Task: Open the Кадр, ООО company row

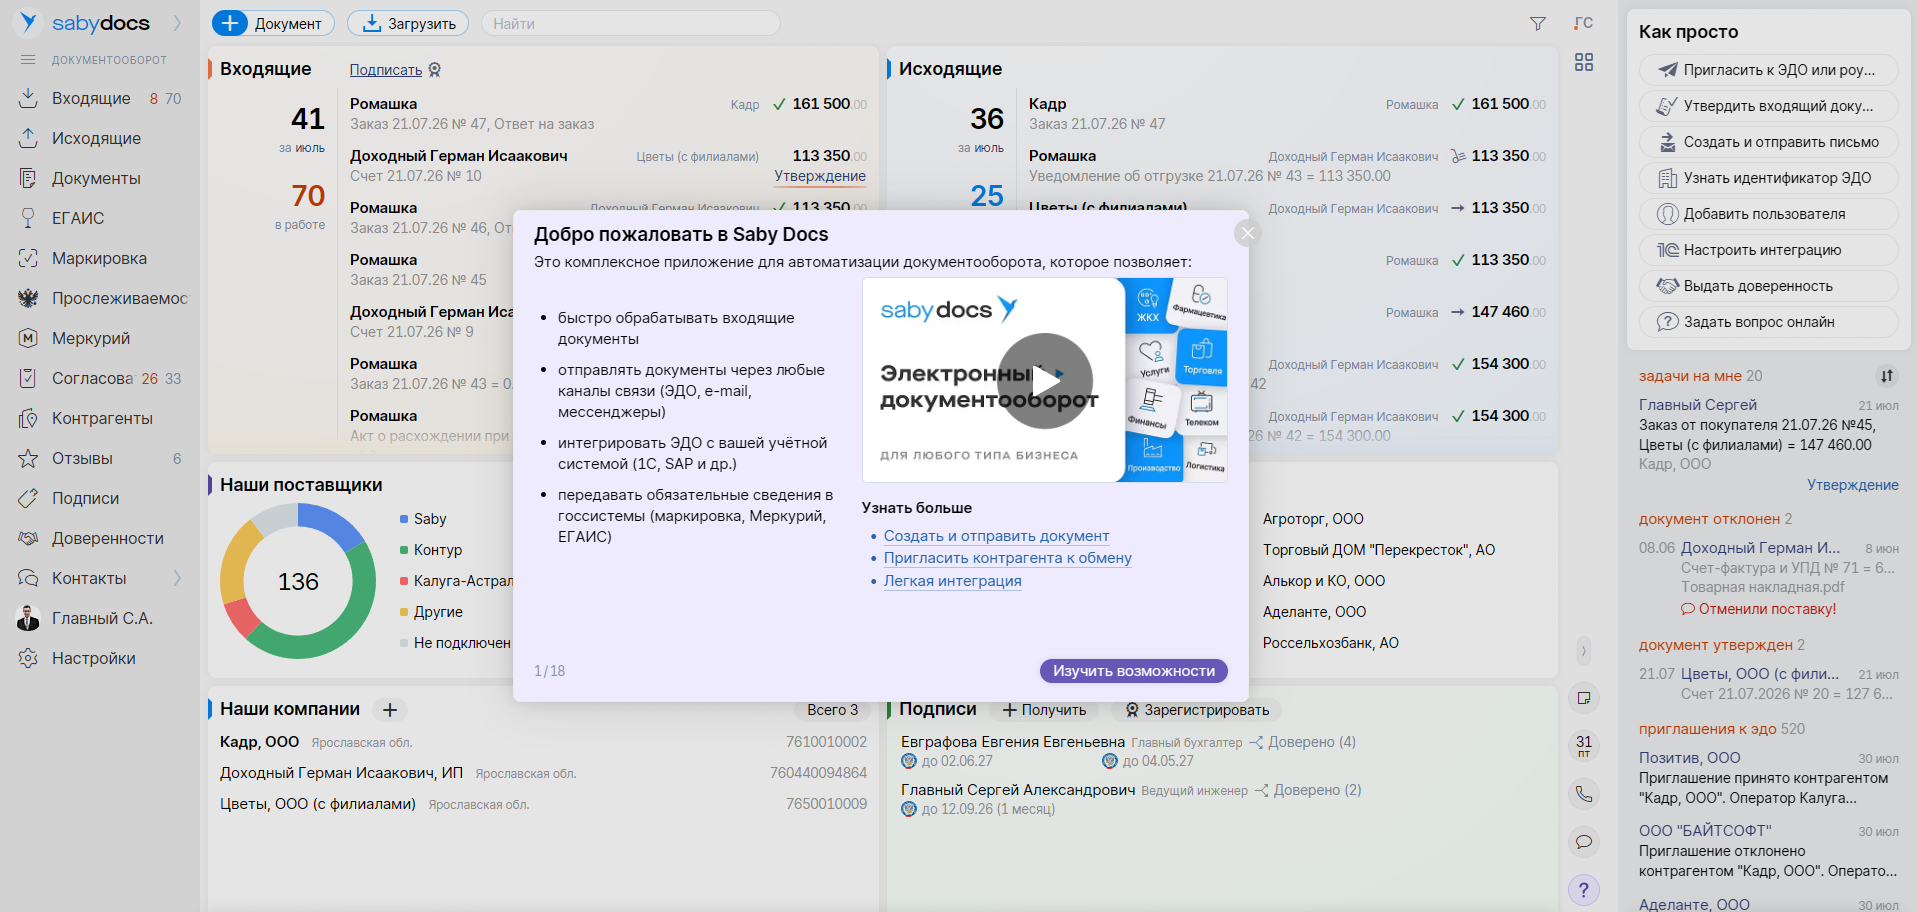Action: pyautogui.click(x=543, y=742)
